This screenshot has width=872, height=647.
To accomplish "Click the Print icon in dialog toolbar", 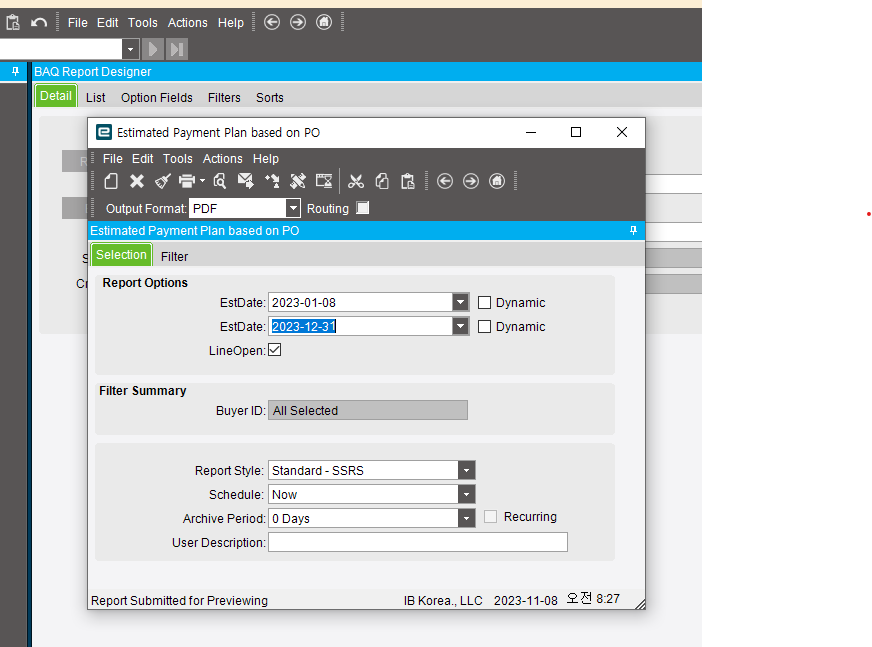I will (187, 181).
